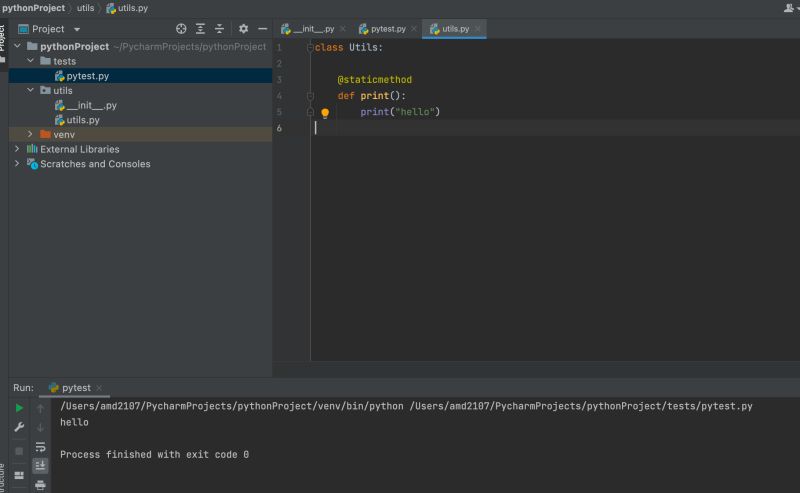Click the Process finished exit code line
The height and width of the screenshot is (493, 800).
pos(154,454)
